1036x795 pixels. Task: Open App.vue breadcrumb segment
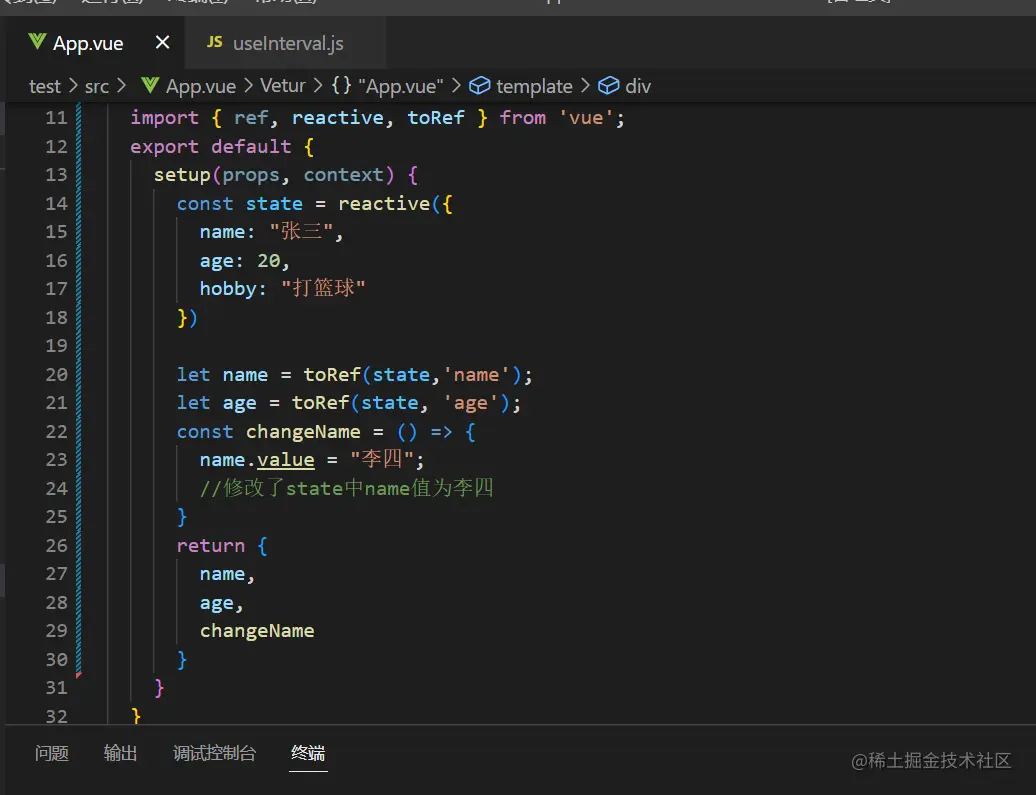click(200, 86)
